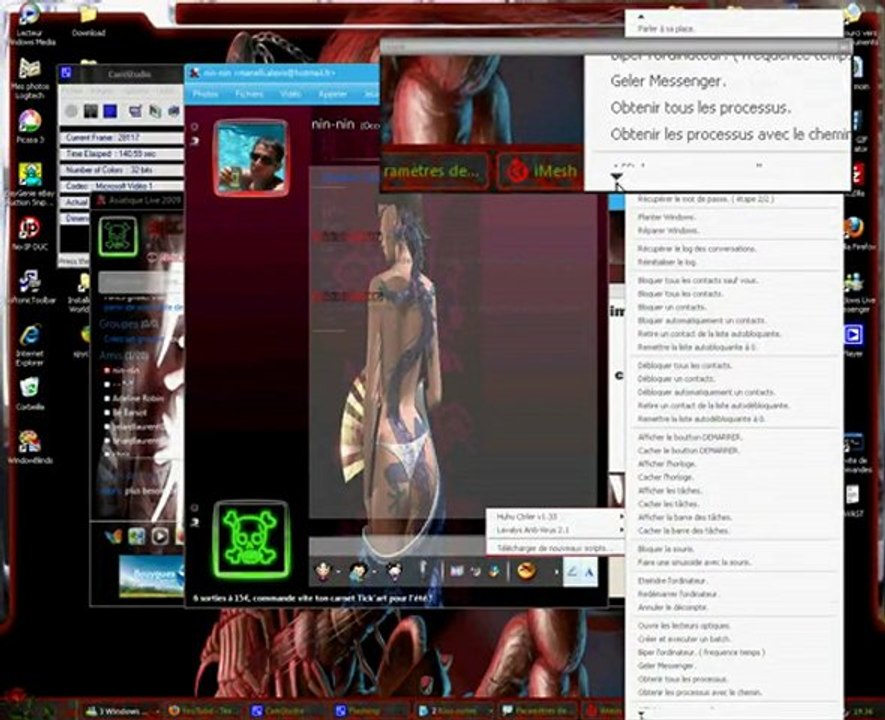Viewport: 885px width, 720px height.
Task: Click scroll-up arrow at top of long menu
Action: pyautogui.click(x=641, y=17)
